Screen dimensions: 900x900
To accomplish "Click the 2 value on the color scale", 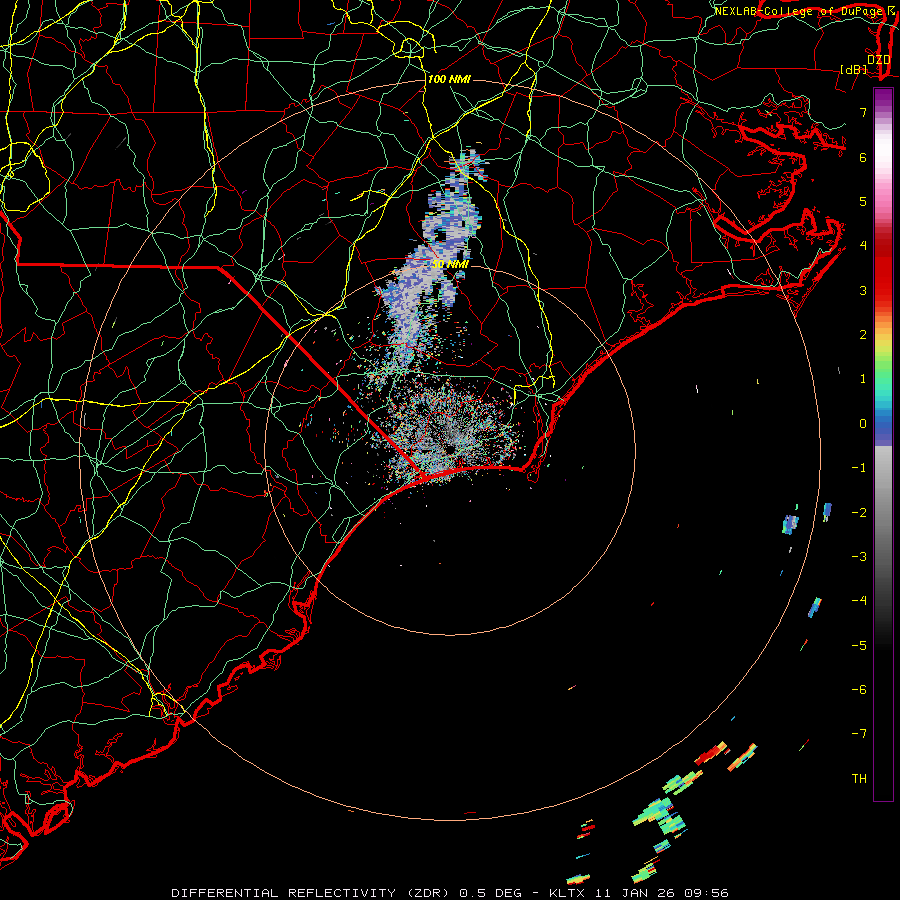I will pyautogui.click(x=863, y=335).
